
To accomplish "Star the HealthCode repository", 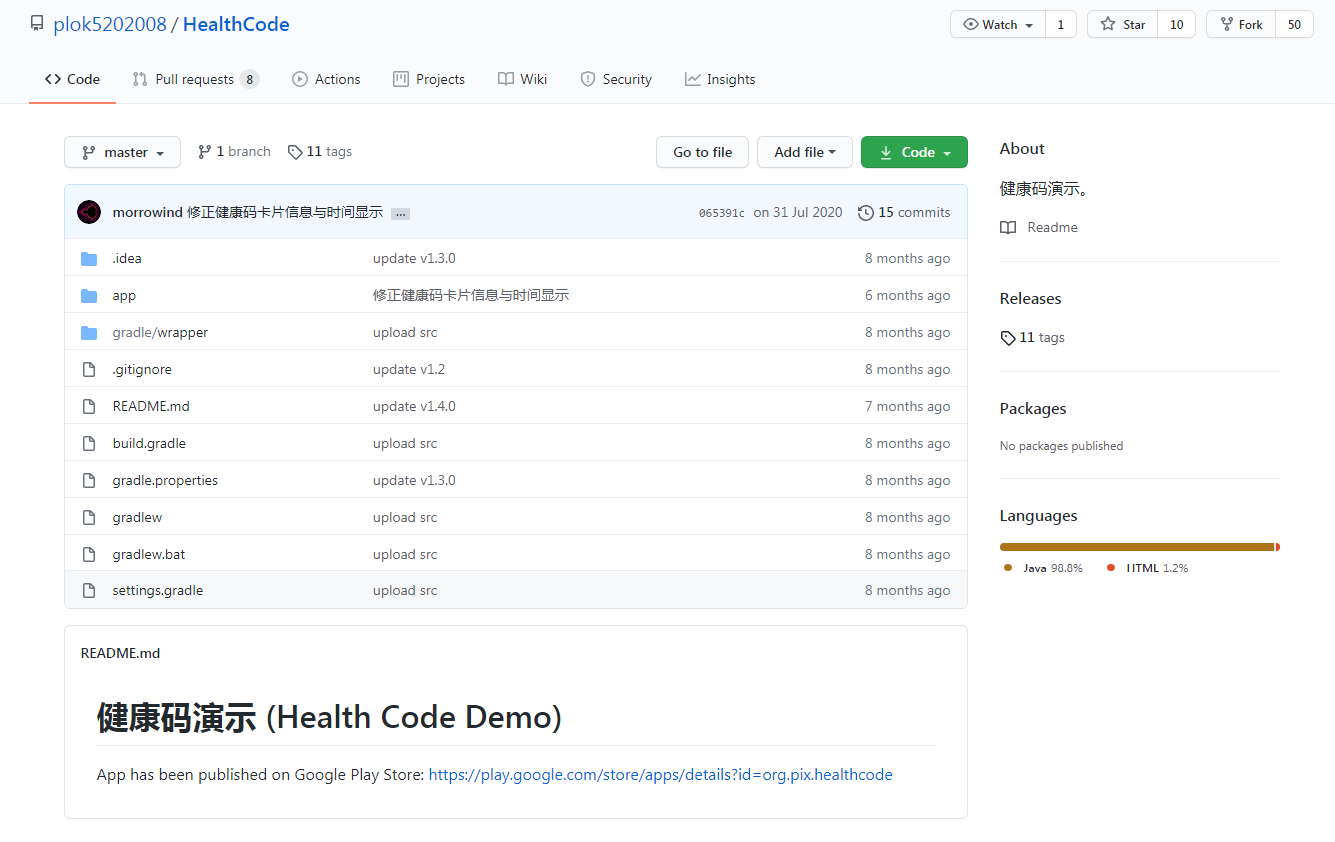I will click(x=1123, y=25).
